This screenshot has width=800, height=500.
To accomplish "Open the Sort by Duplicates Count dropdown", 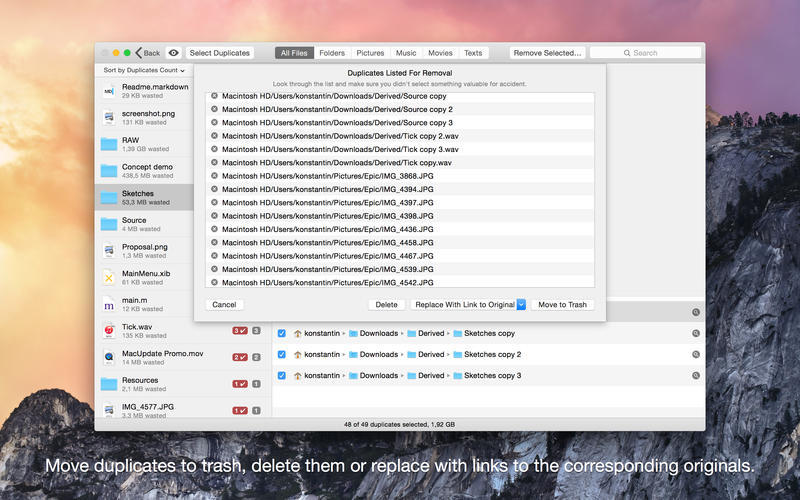I will click(x=144, y=70).
